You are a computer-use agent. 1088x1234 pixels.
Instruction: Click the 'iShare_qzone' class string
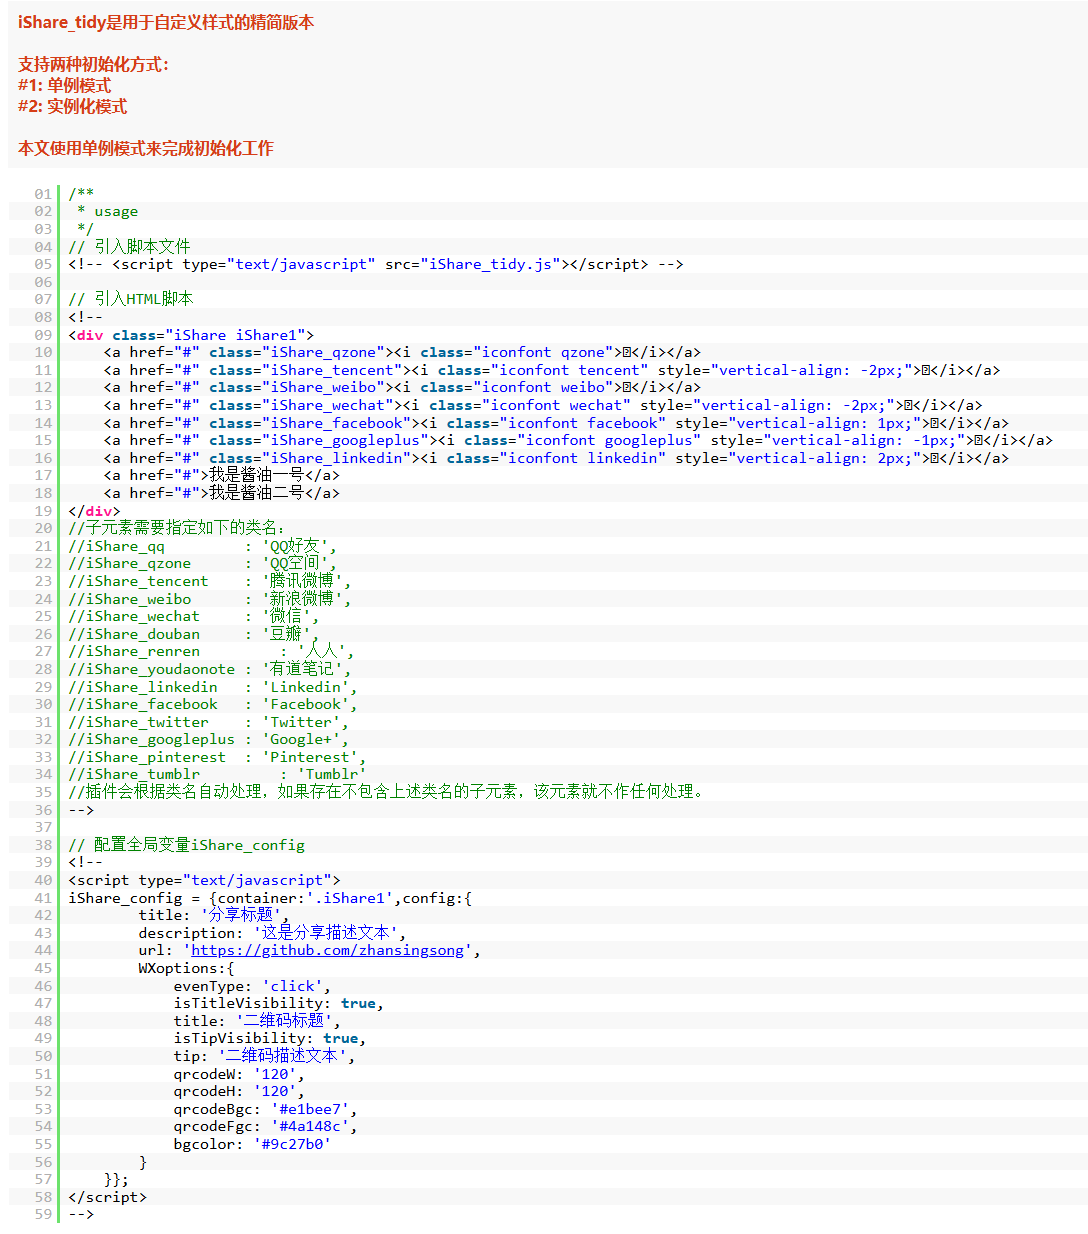coord(323,352)
